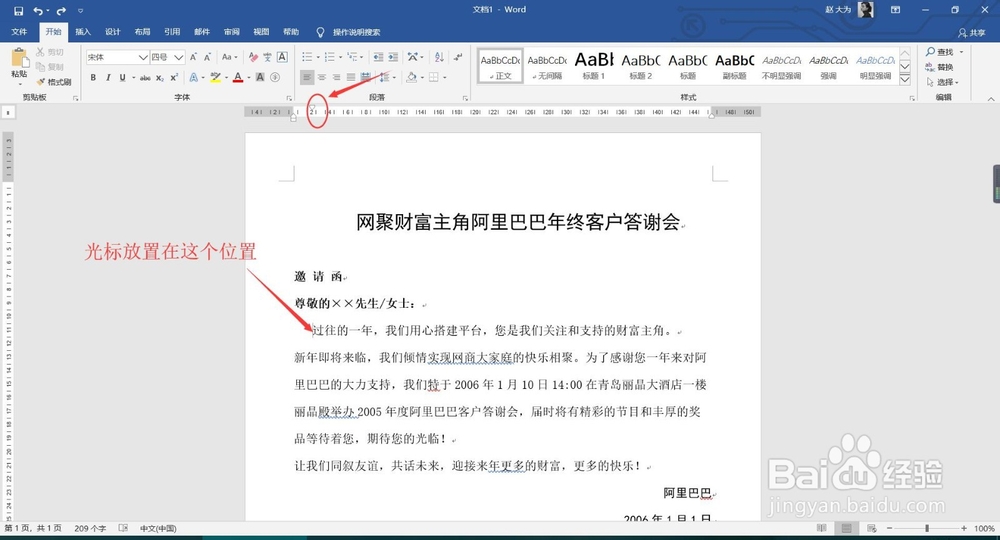The width and height of the screenshot is (1000, 540).
Task: Align paragraph text right
Action: click(336, 78)
